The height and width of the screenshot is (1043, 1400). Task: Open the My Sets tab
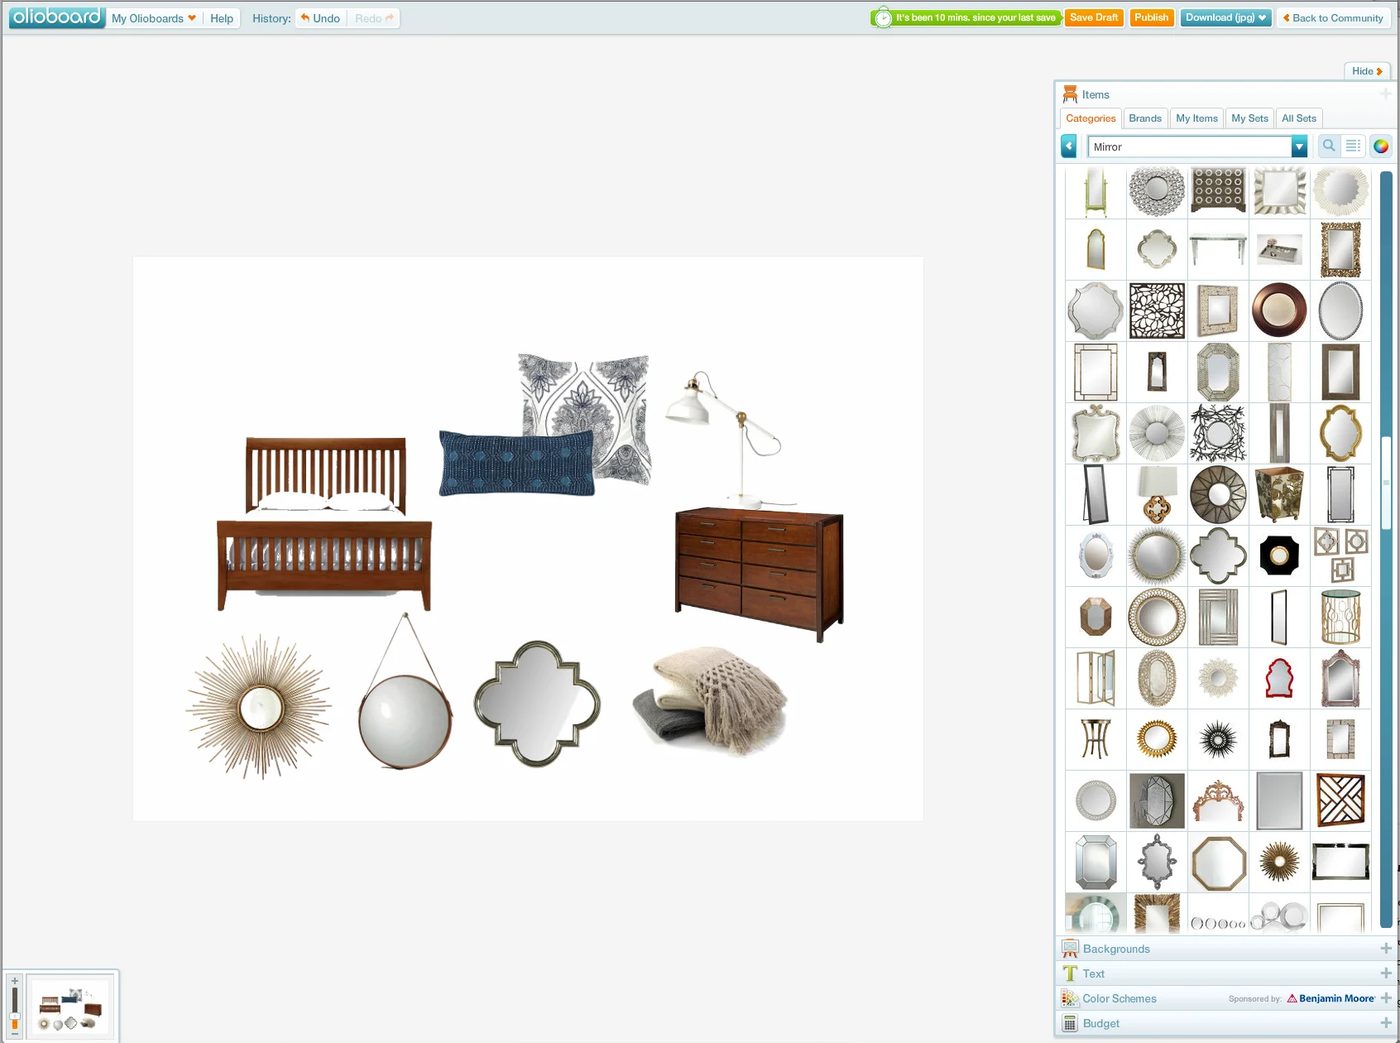point(1249,118)
